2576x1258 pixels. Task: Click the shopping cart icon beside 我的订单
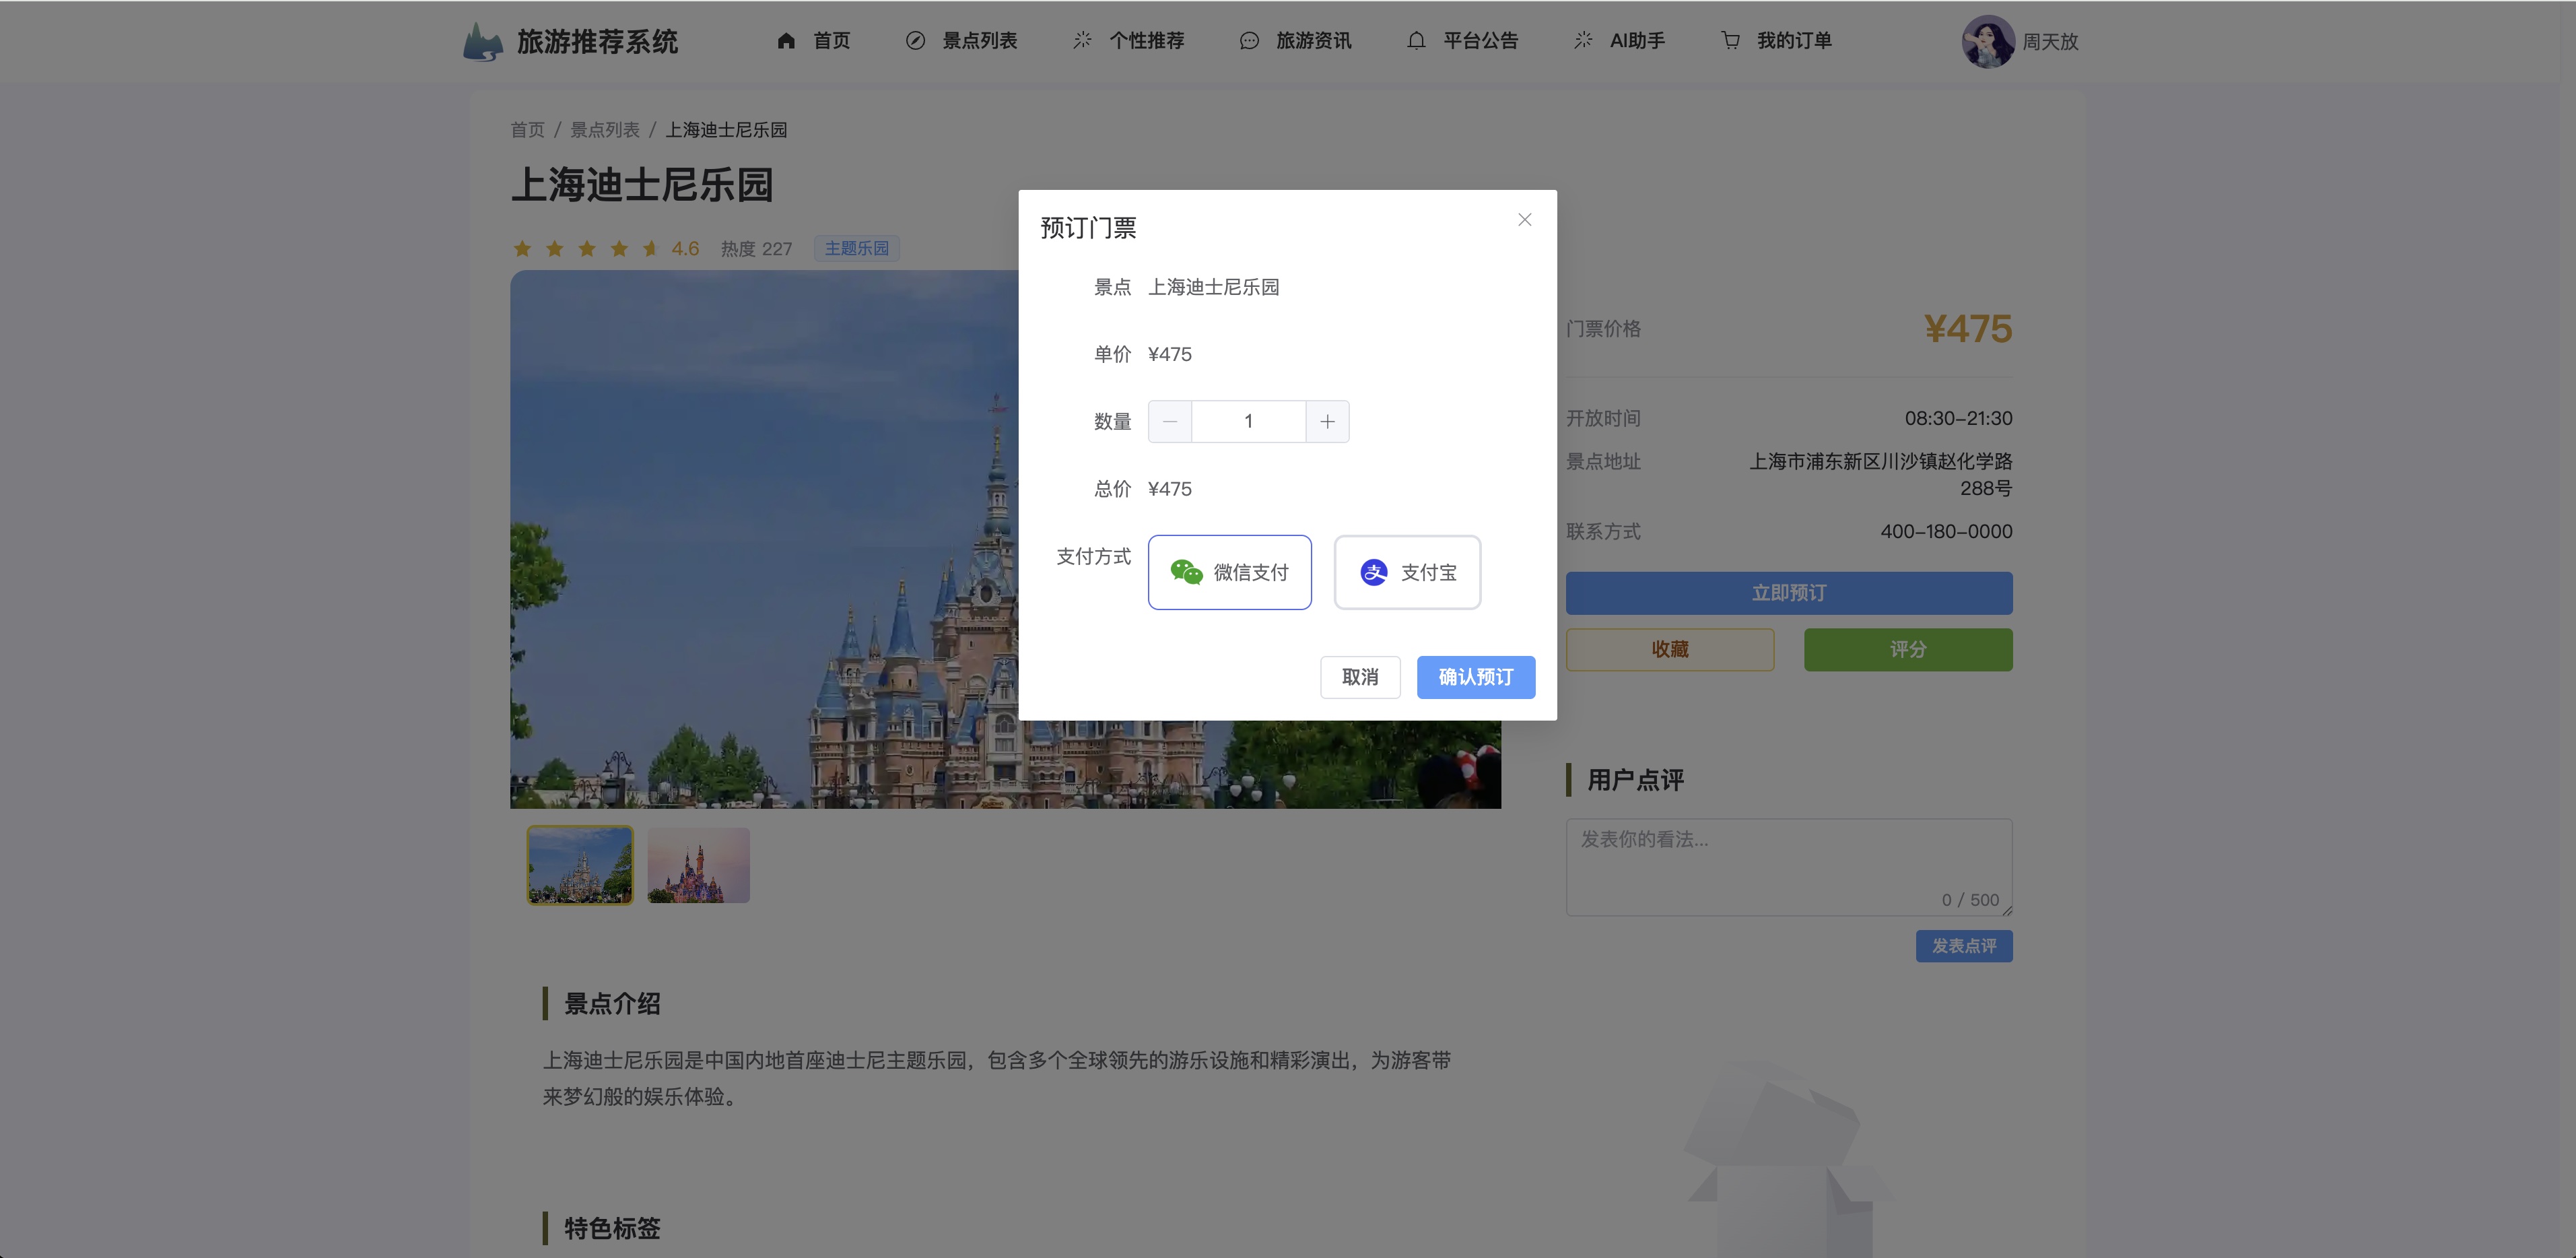click(1730, 41)
